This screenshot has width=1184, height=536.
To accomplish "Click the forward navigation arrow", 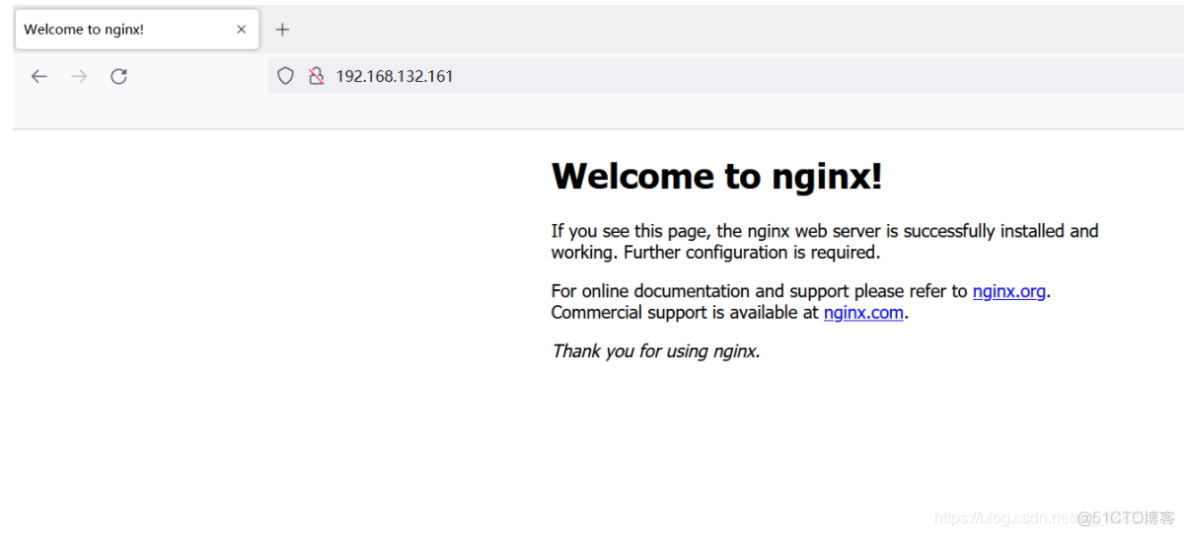I will click(79, 76).
